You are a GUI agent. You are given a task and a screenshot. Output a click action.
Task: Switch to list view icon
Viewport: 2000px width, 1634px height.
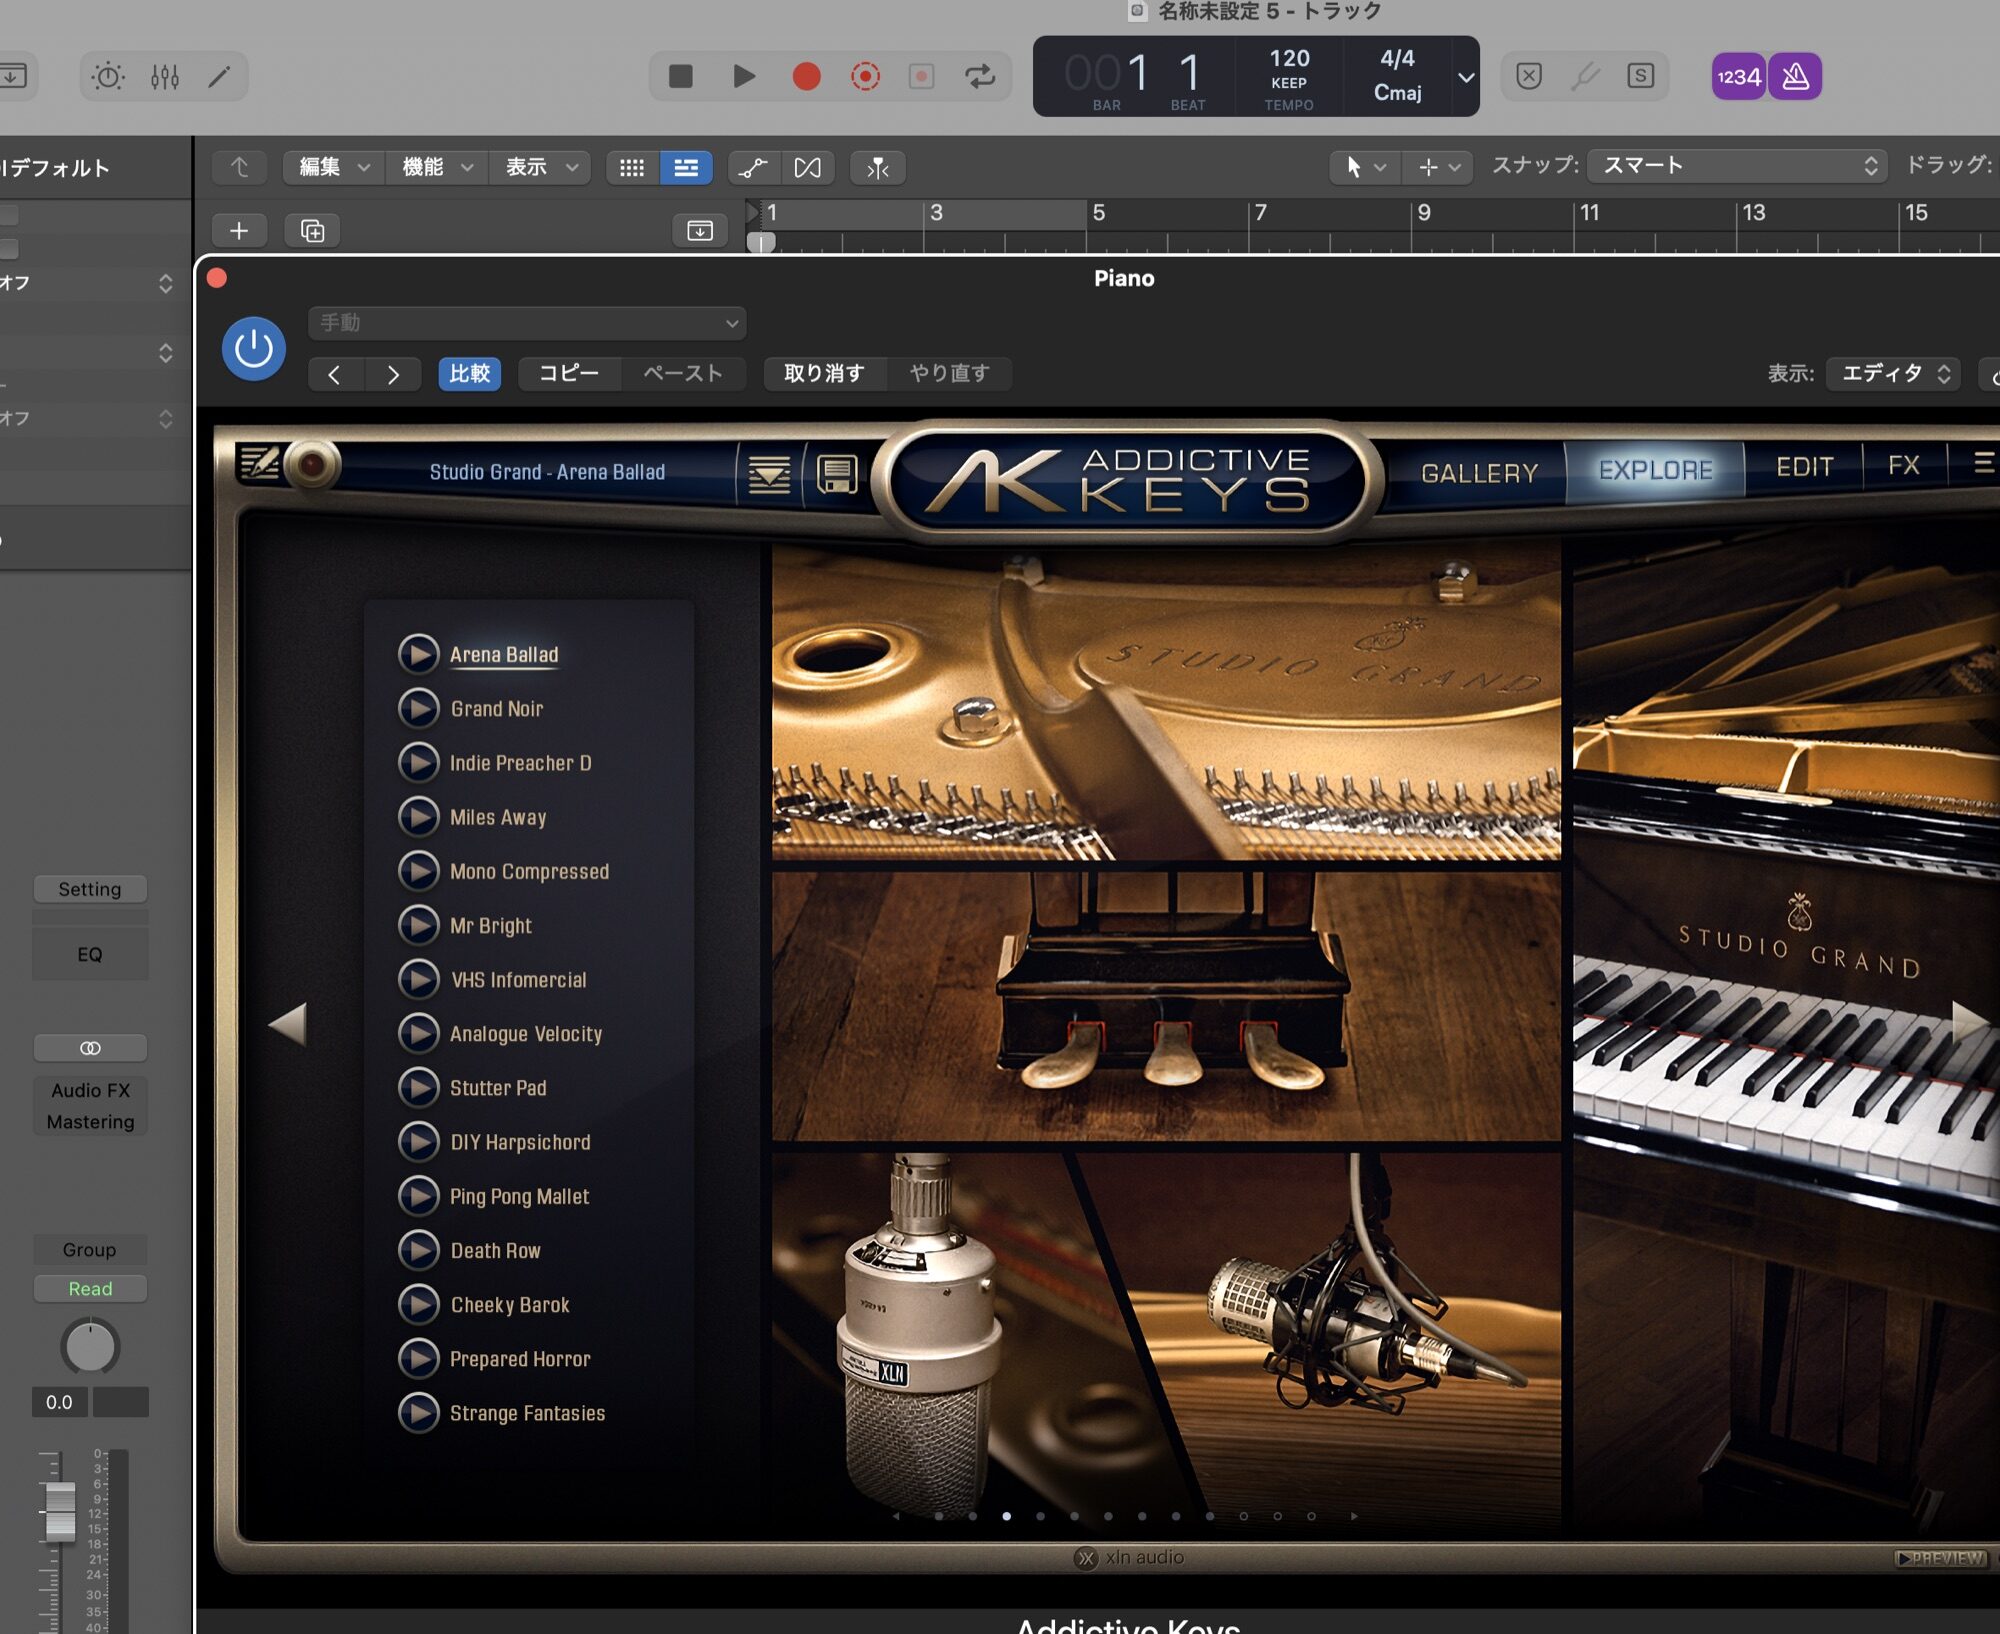[x=686, y=167]
